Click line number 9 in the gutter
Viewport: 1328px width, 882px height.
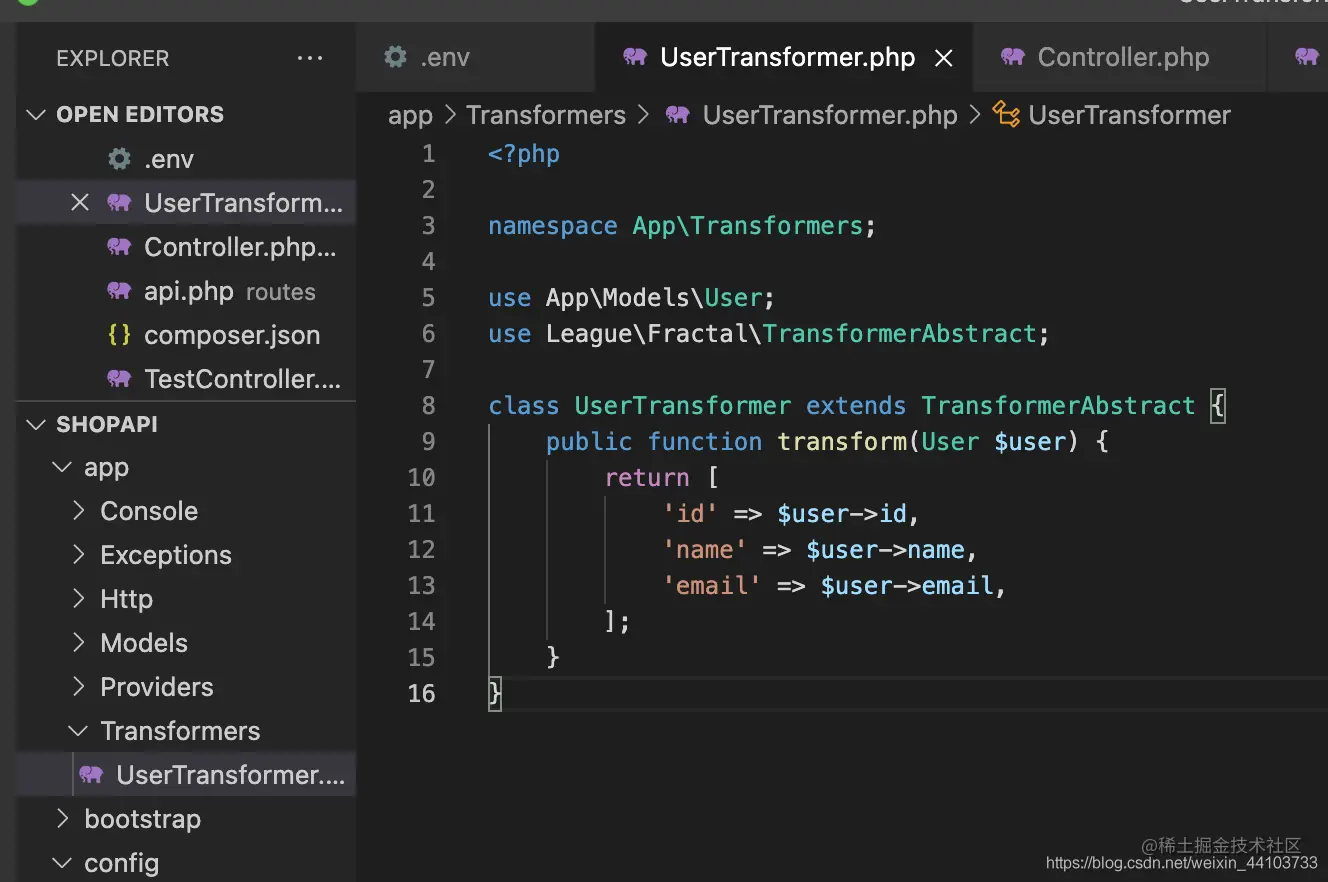[x=428, y=442]
